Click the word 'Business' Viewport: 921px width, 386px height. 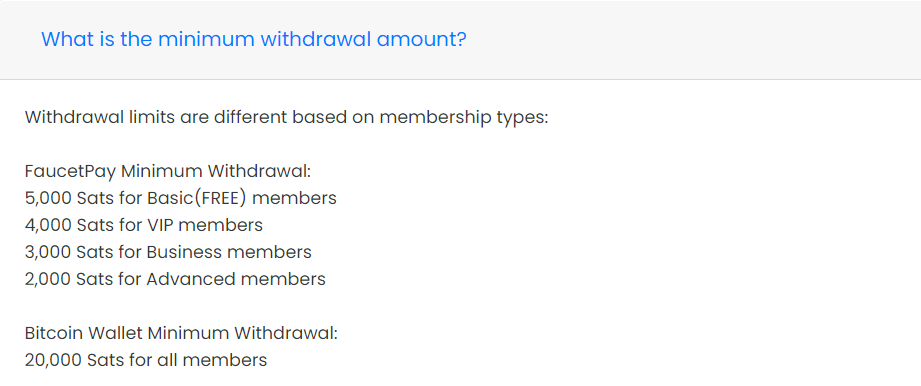pyautogui.click(x=184, y=252)
